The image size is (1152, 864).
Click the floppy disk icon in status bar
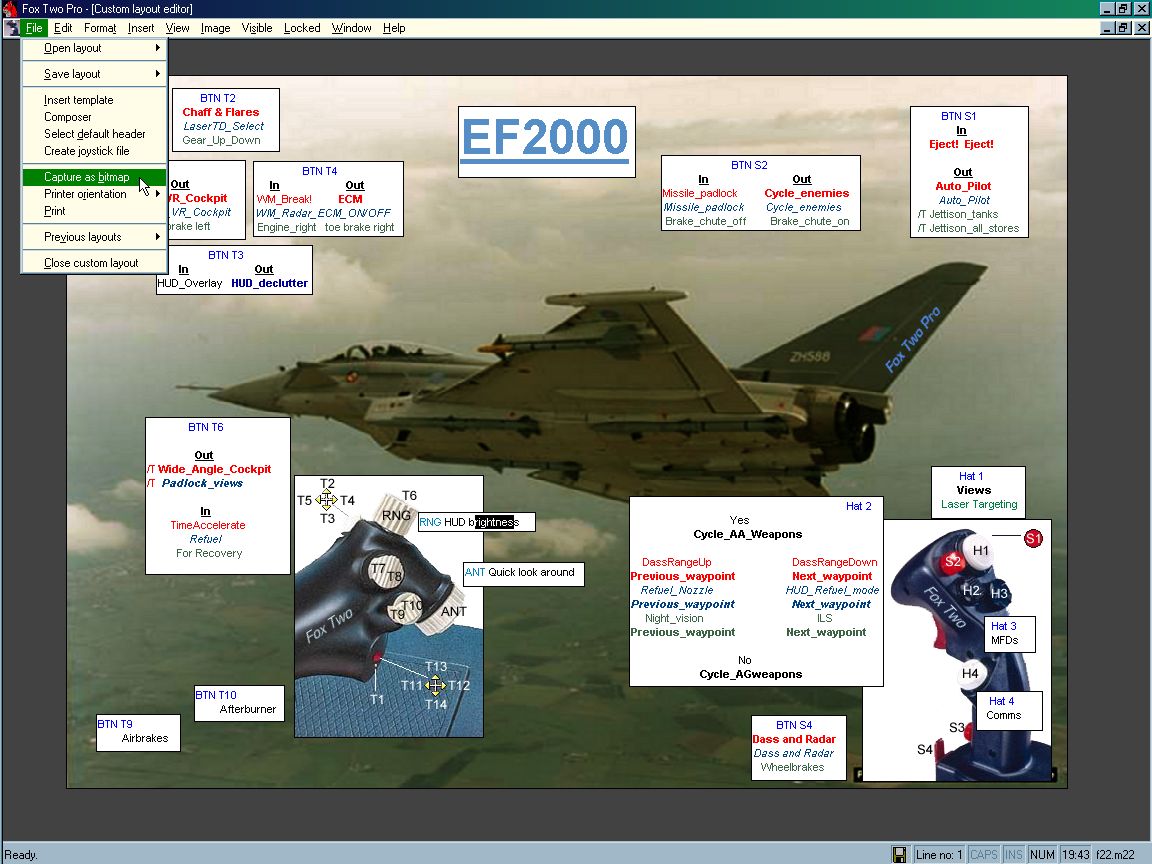[900, 854]
